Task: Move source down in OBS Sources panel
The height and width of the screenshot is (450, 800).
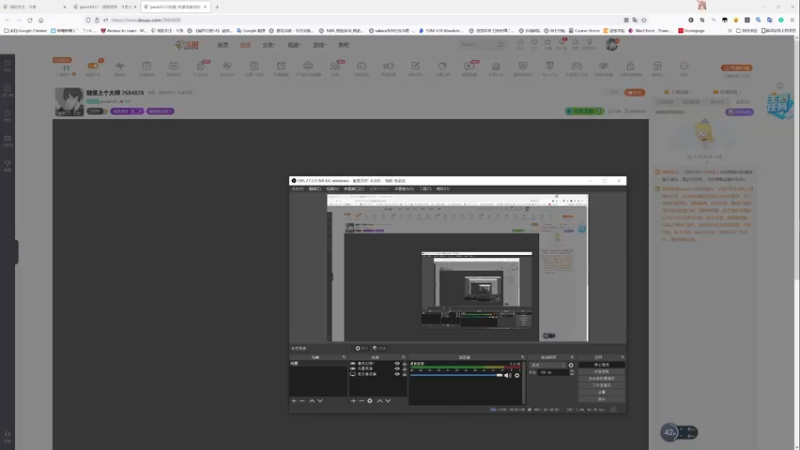Action: click(x=388, y=401)
